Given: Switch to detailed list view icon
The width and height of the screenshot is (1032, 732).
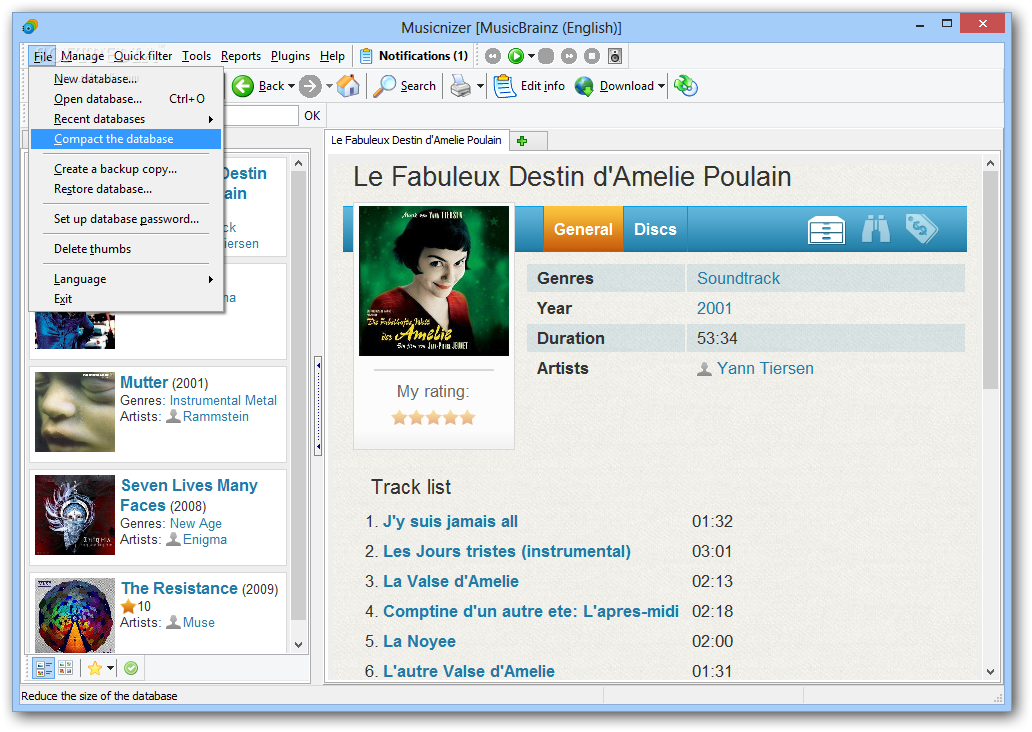Looking at the screenshot, I should point(44,669).
